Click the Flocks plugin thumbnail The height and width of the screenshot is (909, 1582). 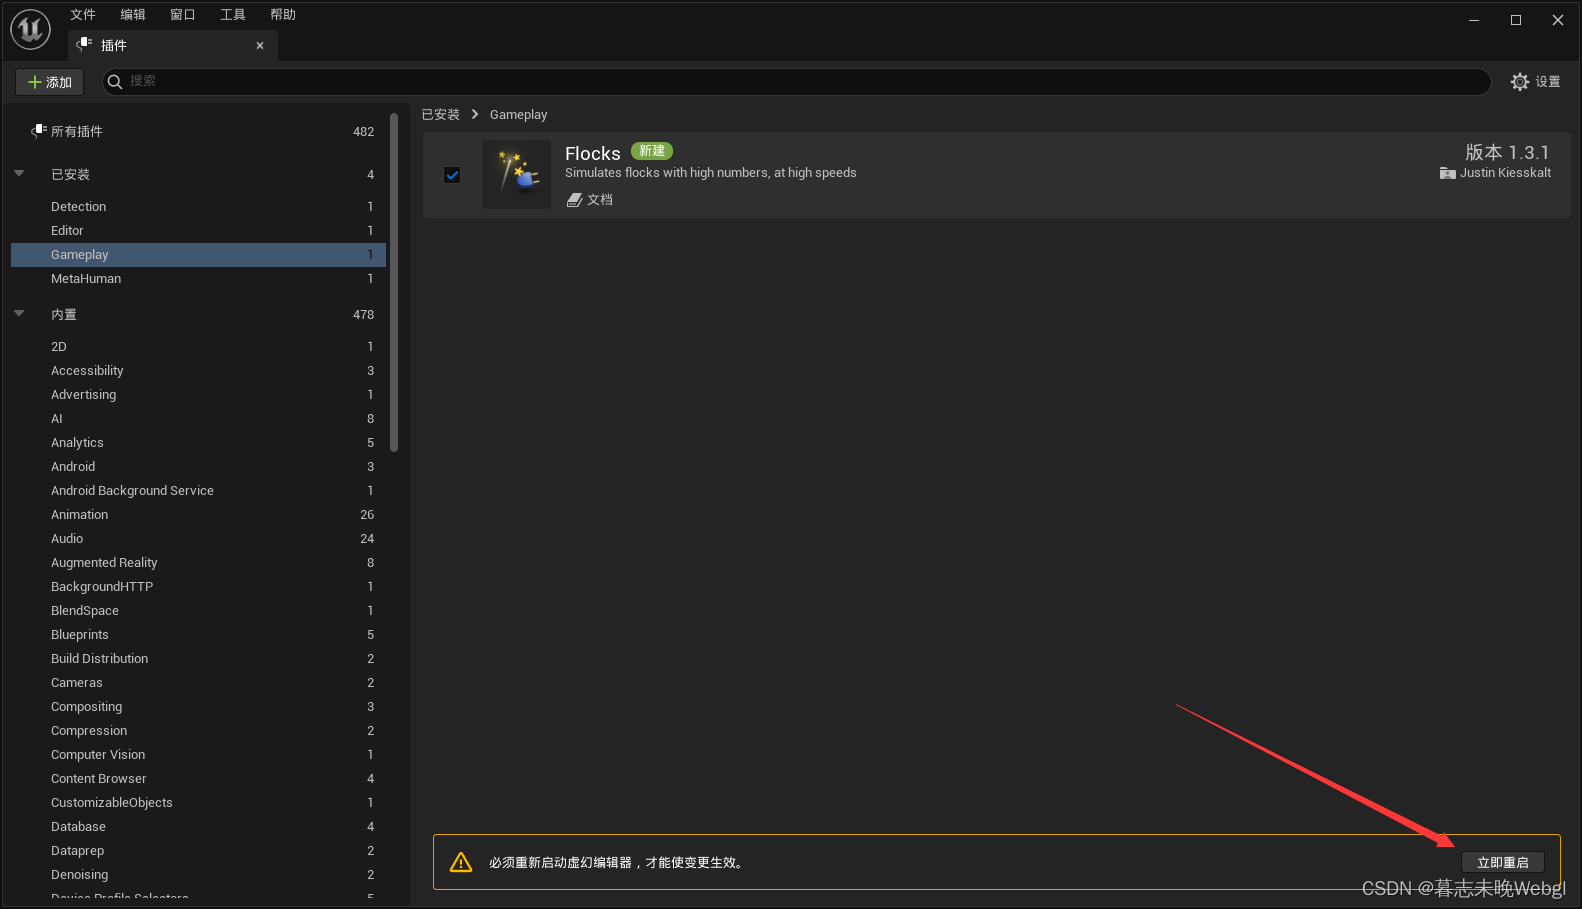coord(516,174)
